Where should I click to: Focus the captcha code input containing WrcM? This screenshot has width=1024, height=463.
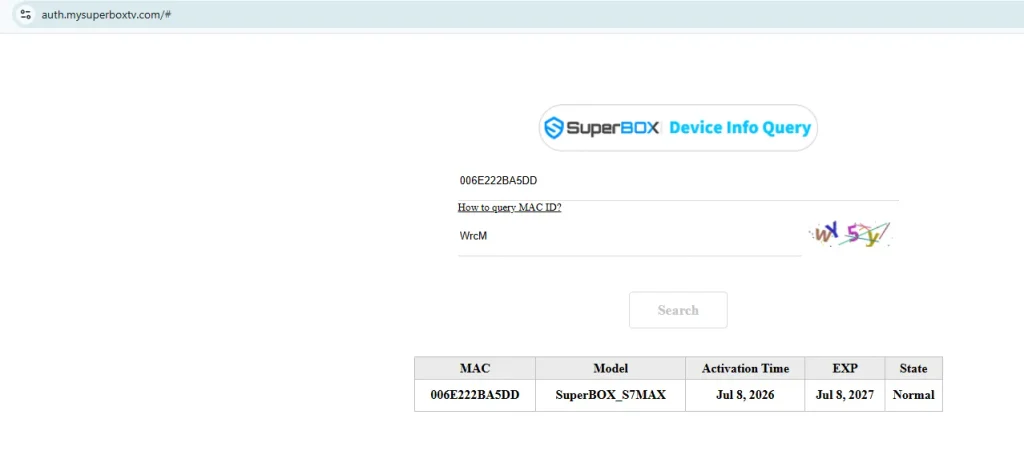click(630, 236)
